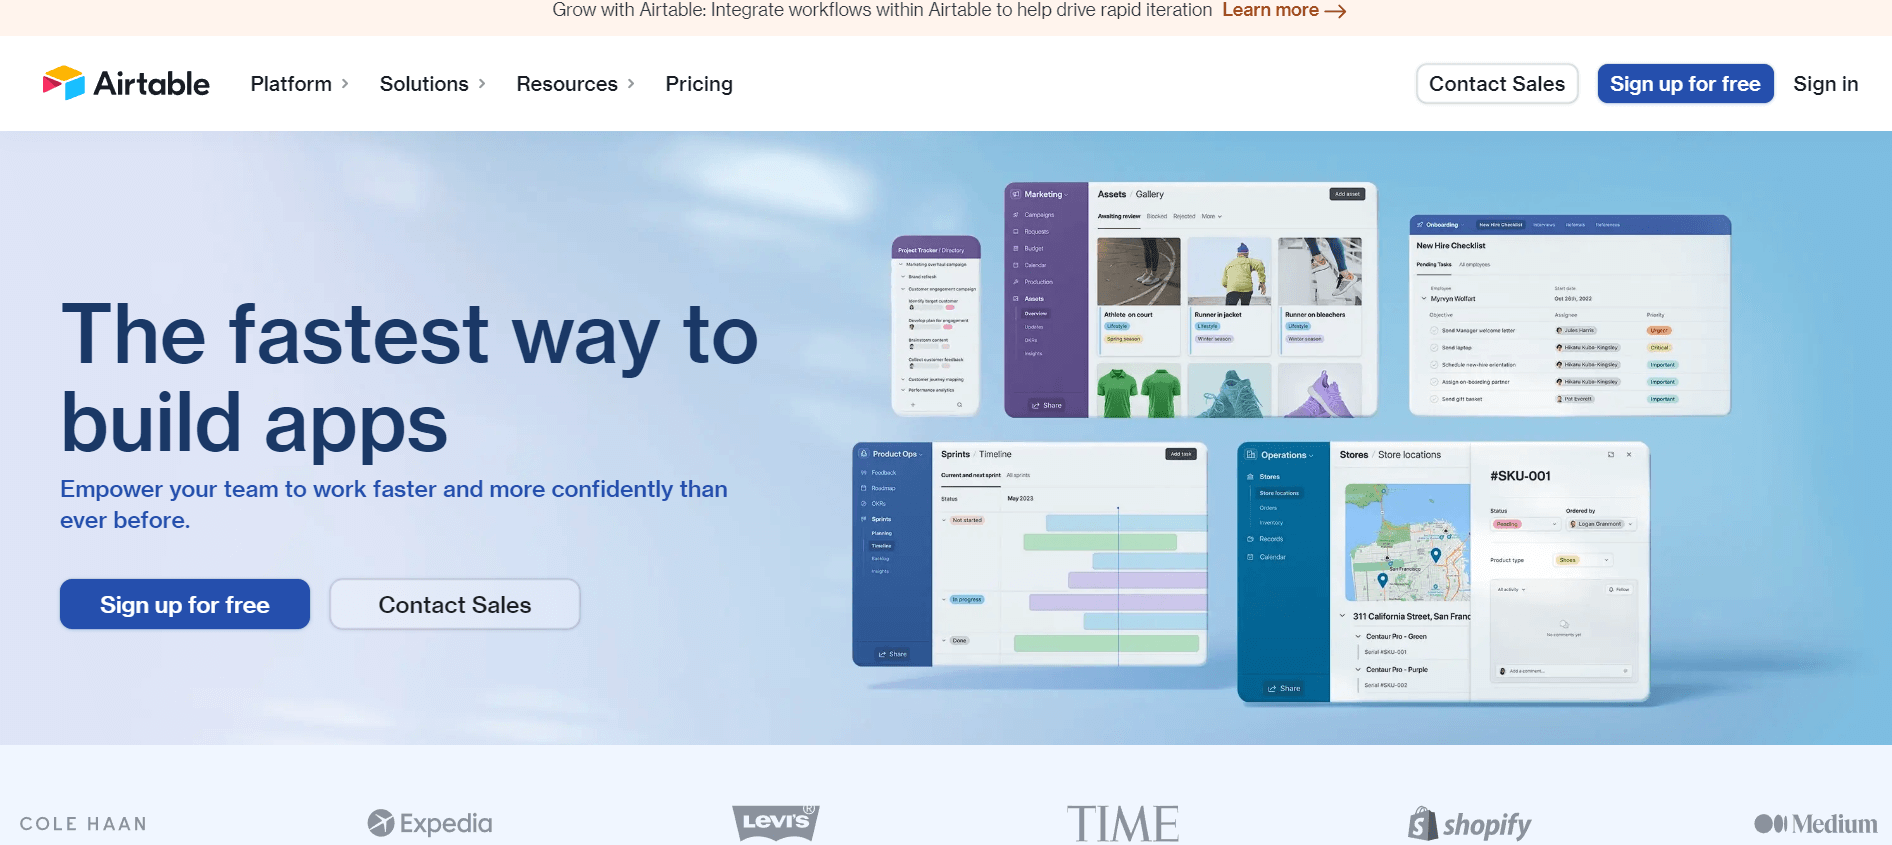1892x845 pixels.
Task: Click the Runner on bleachers gallery photo
Action: click(x=1320, y=271)
